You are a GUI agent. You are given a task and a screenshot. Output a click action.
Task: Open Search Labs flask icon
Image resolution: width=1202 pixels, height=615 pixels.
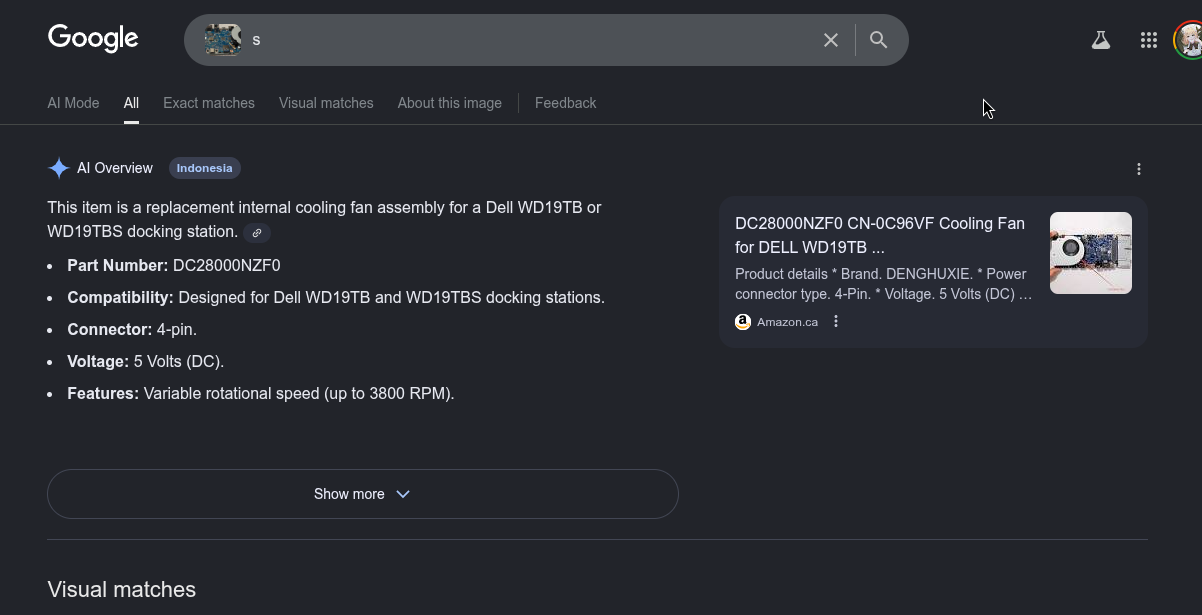tap(1101, 40)
